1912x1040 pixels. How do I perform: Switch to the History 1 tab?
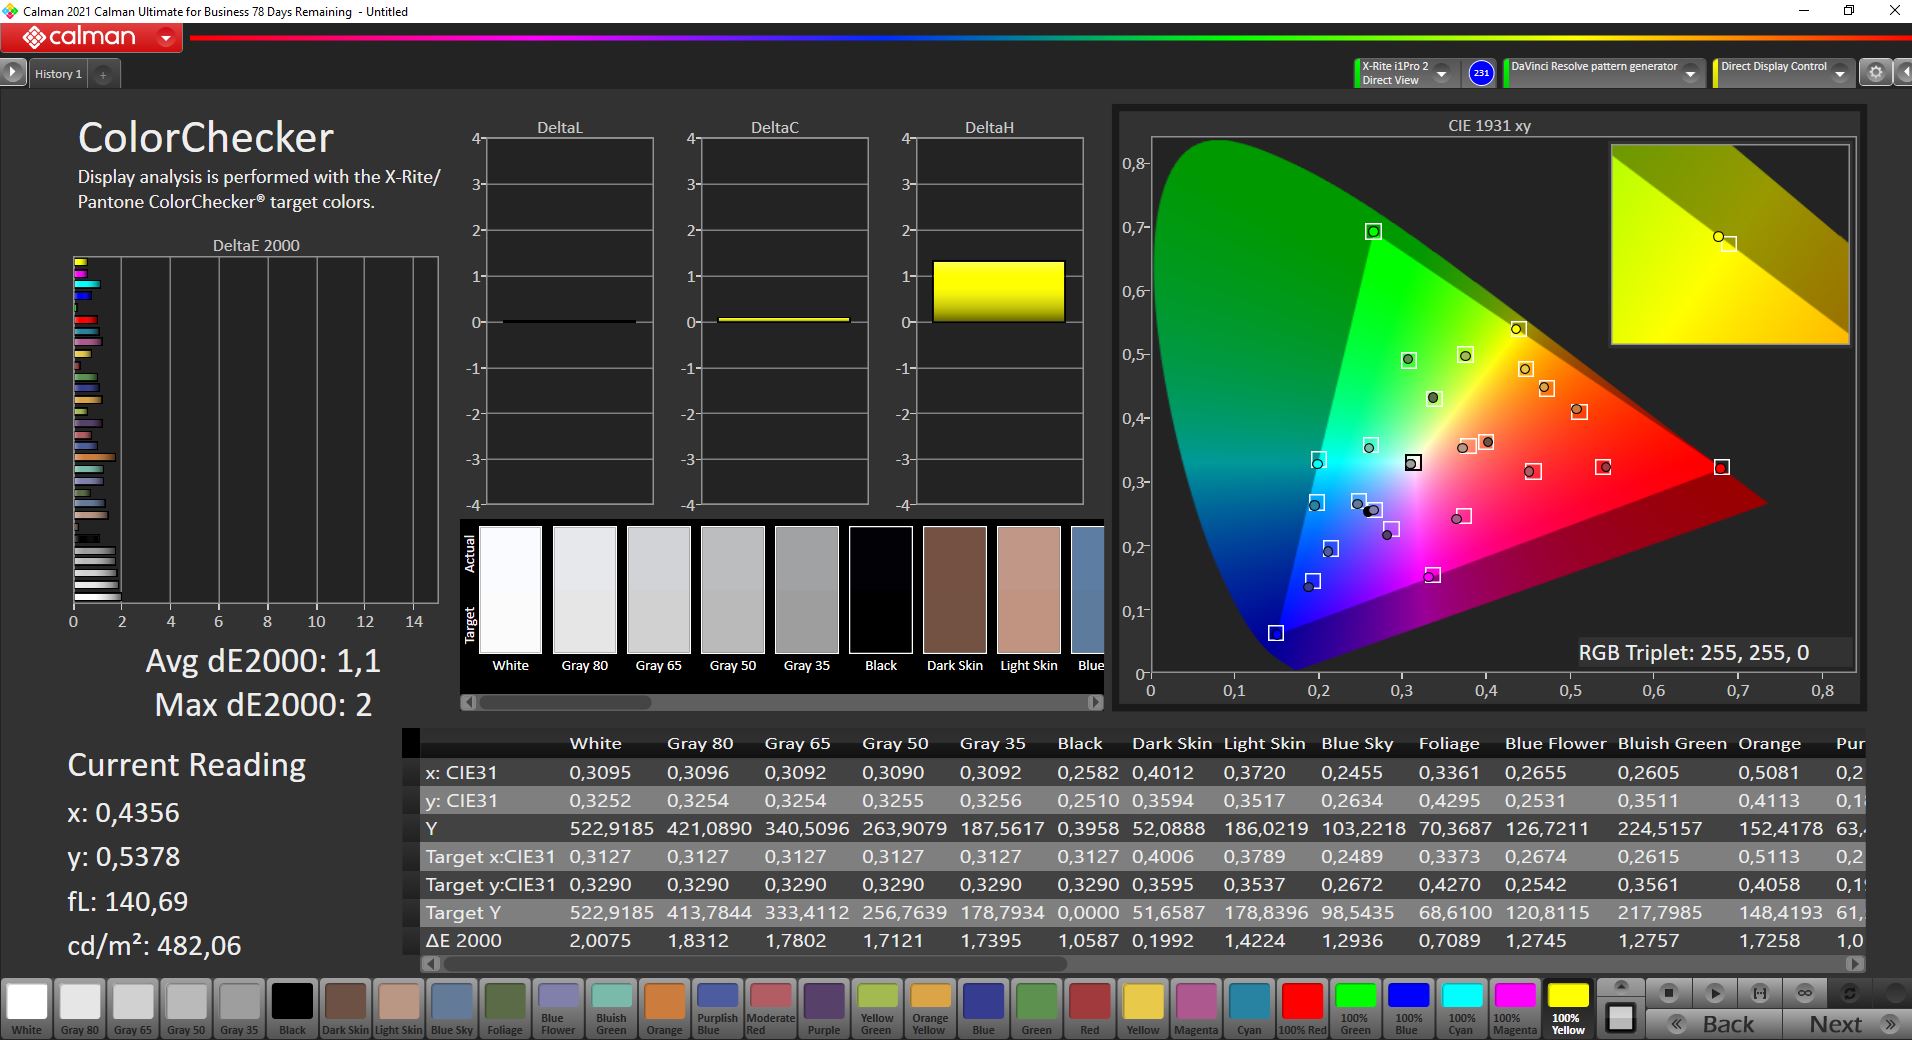coord(58,74)
